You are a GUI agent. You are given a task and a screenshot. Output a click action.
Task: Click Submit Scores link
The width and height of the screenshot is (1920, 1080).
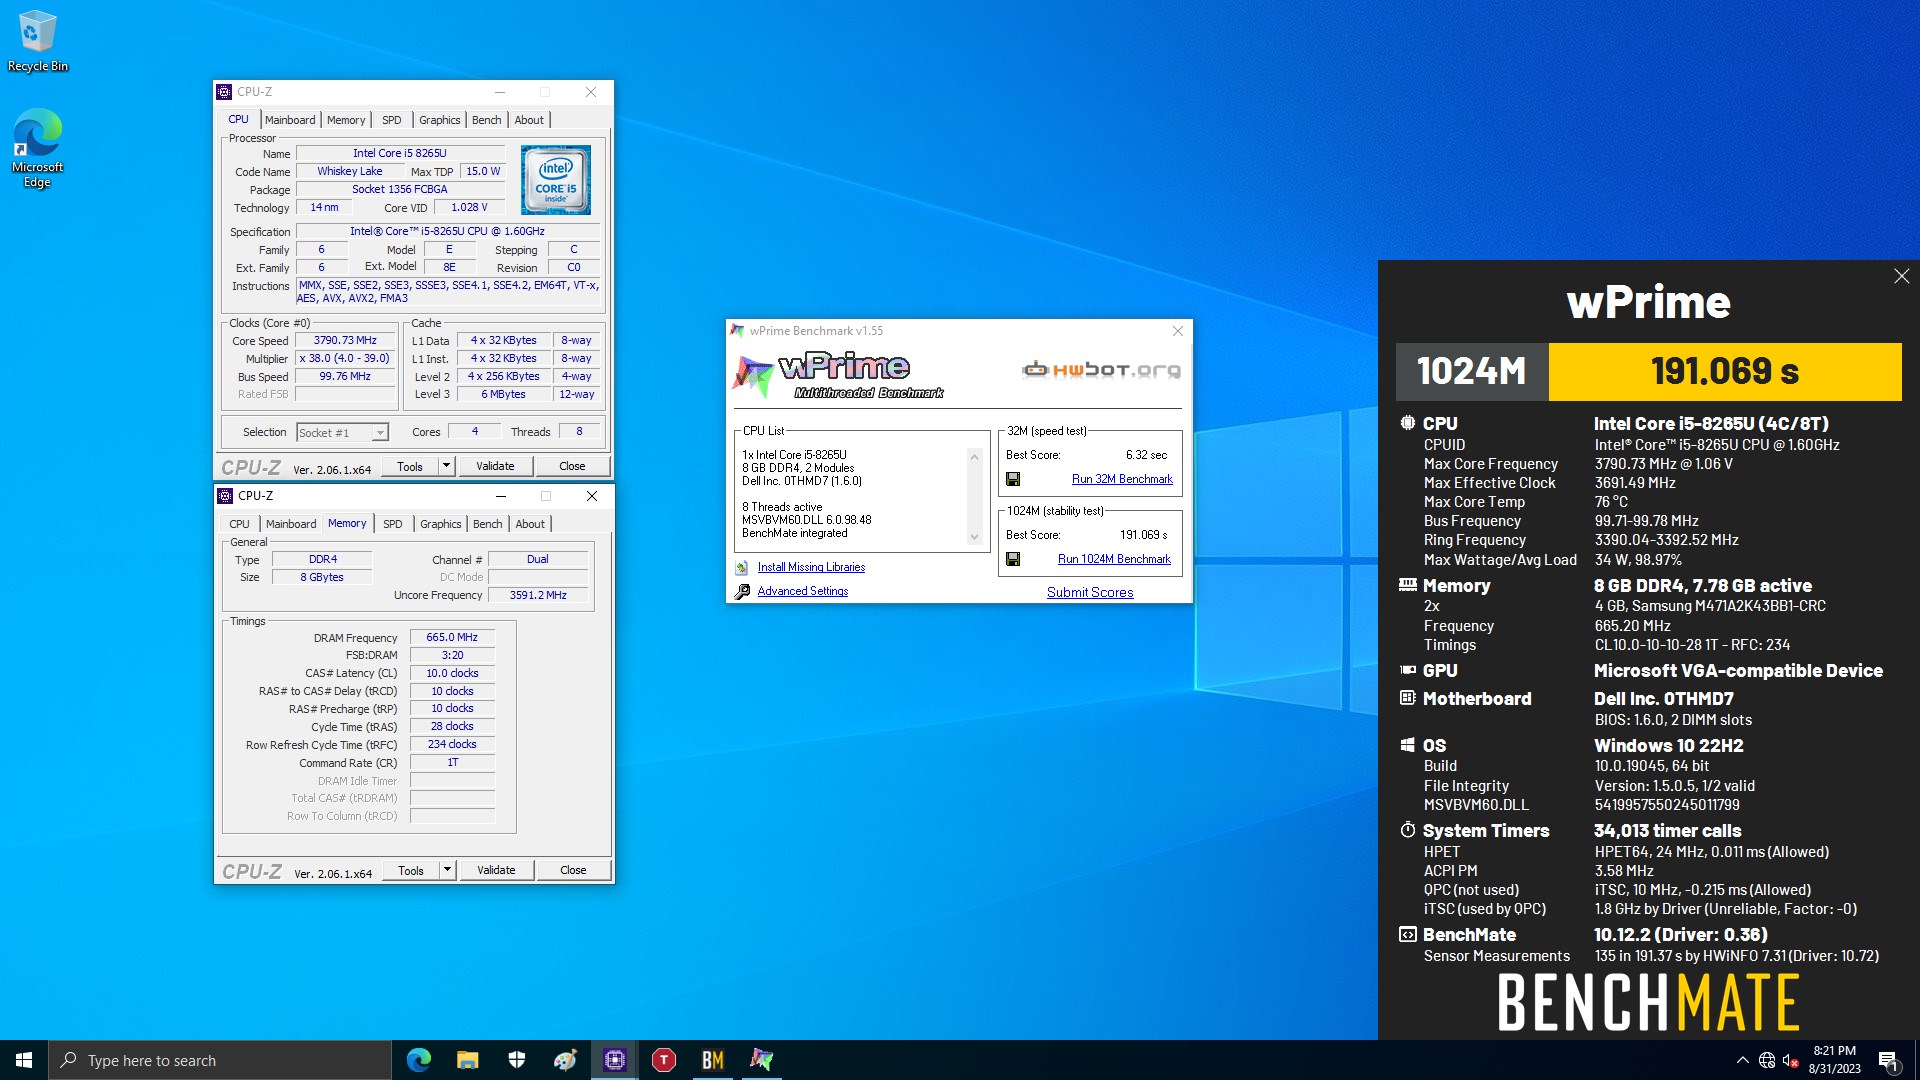click(x=1090, y=592)
